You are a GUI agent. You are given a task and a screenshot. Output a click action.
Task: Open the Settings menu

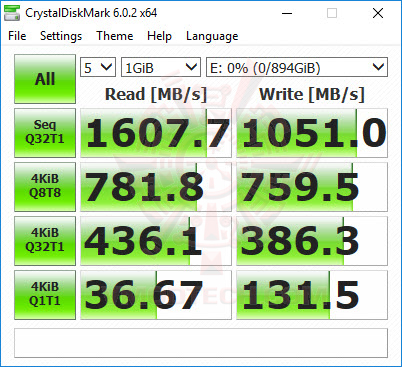[61, 36]
